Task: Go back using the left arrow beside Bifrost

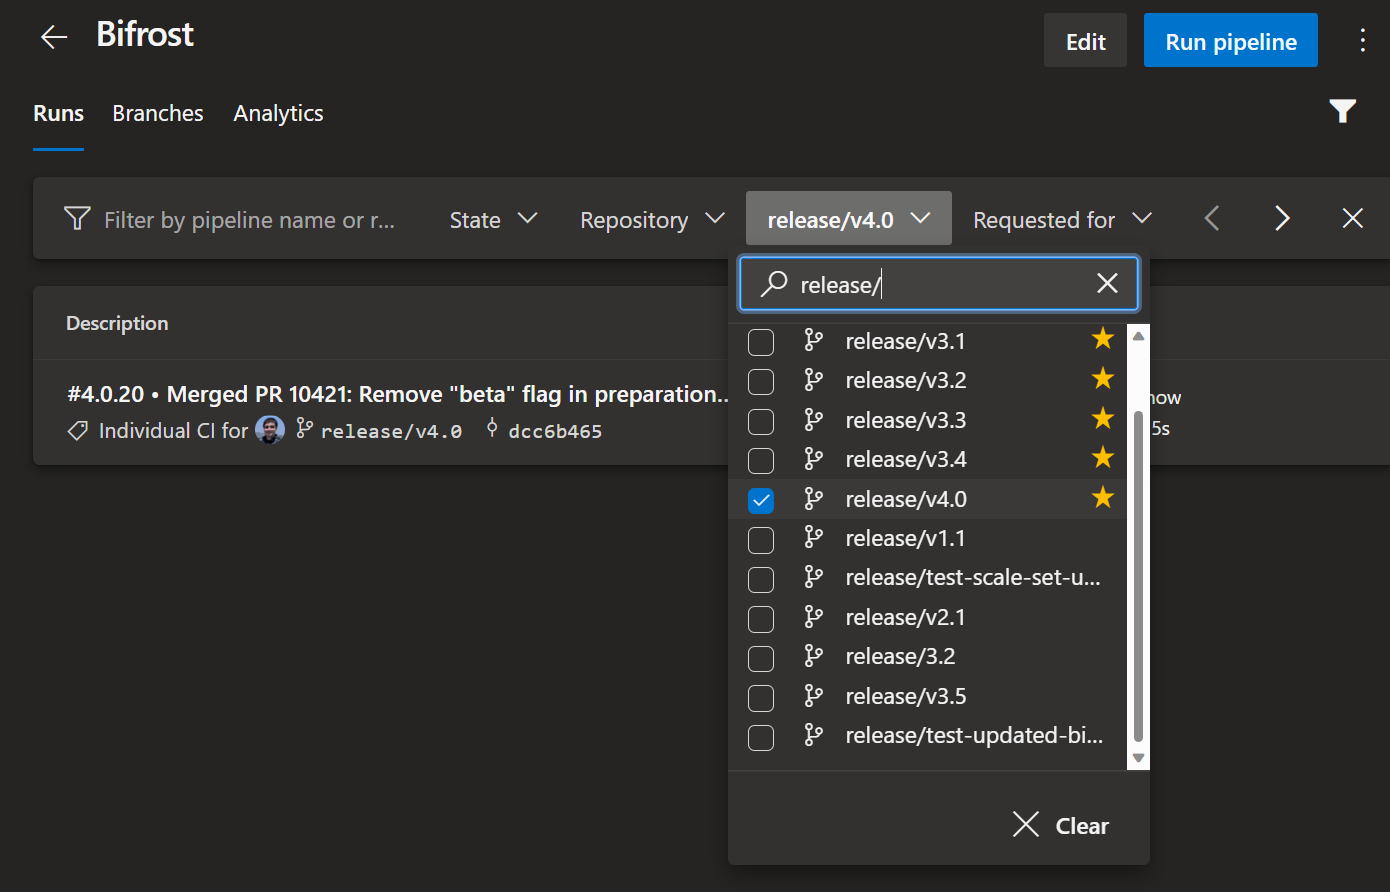Action: point(54,37)
